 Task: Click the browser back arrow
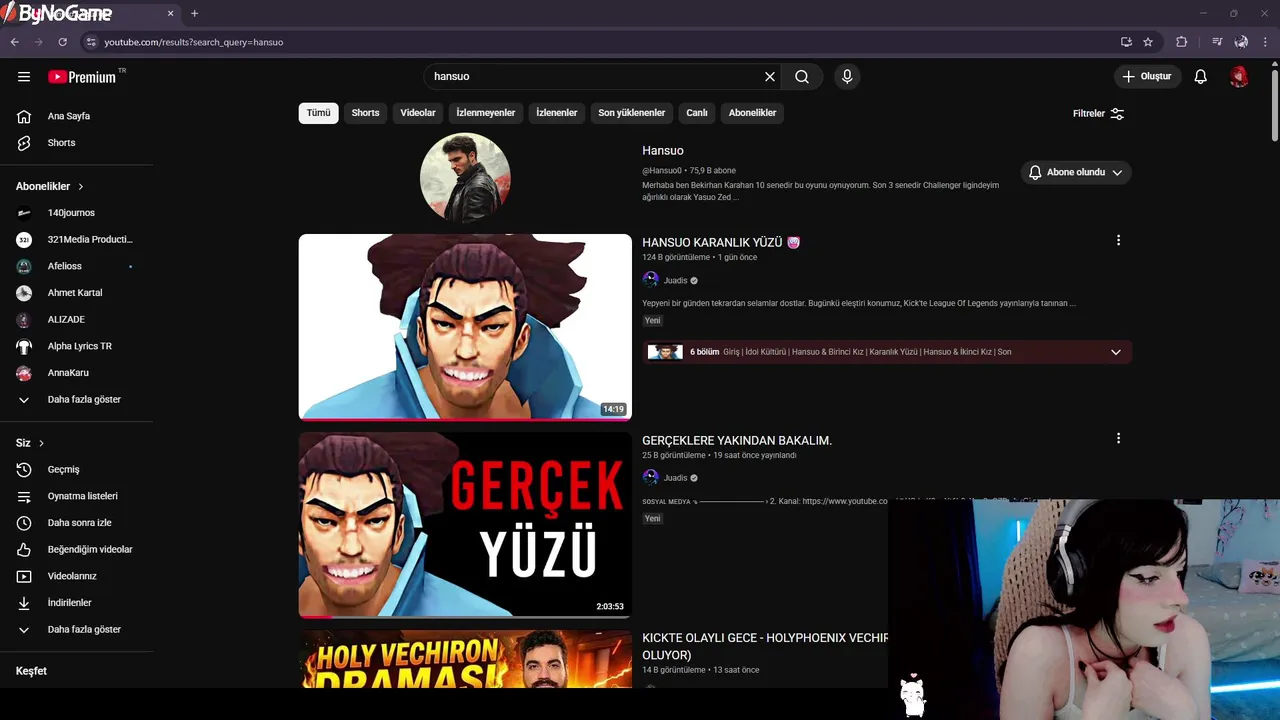pos(14,42)
